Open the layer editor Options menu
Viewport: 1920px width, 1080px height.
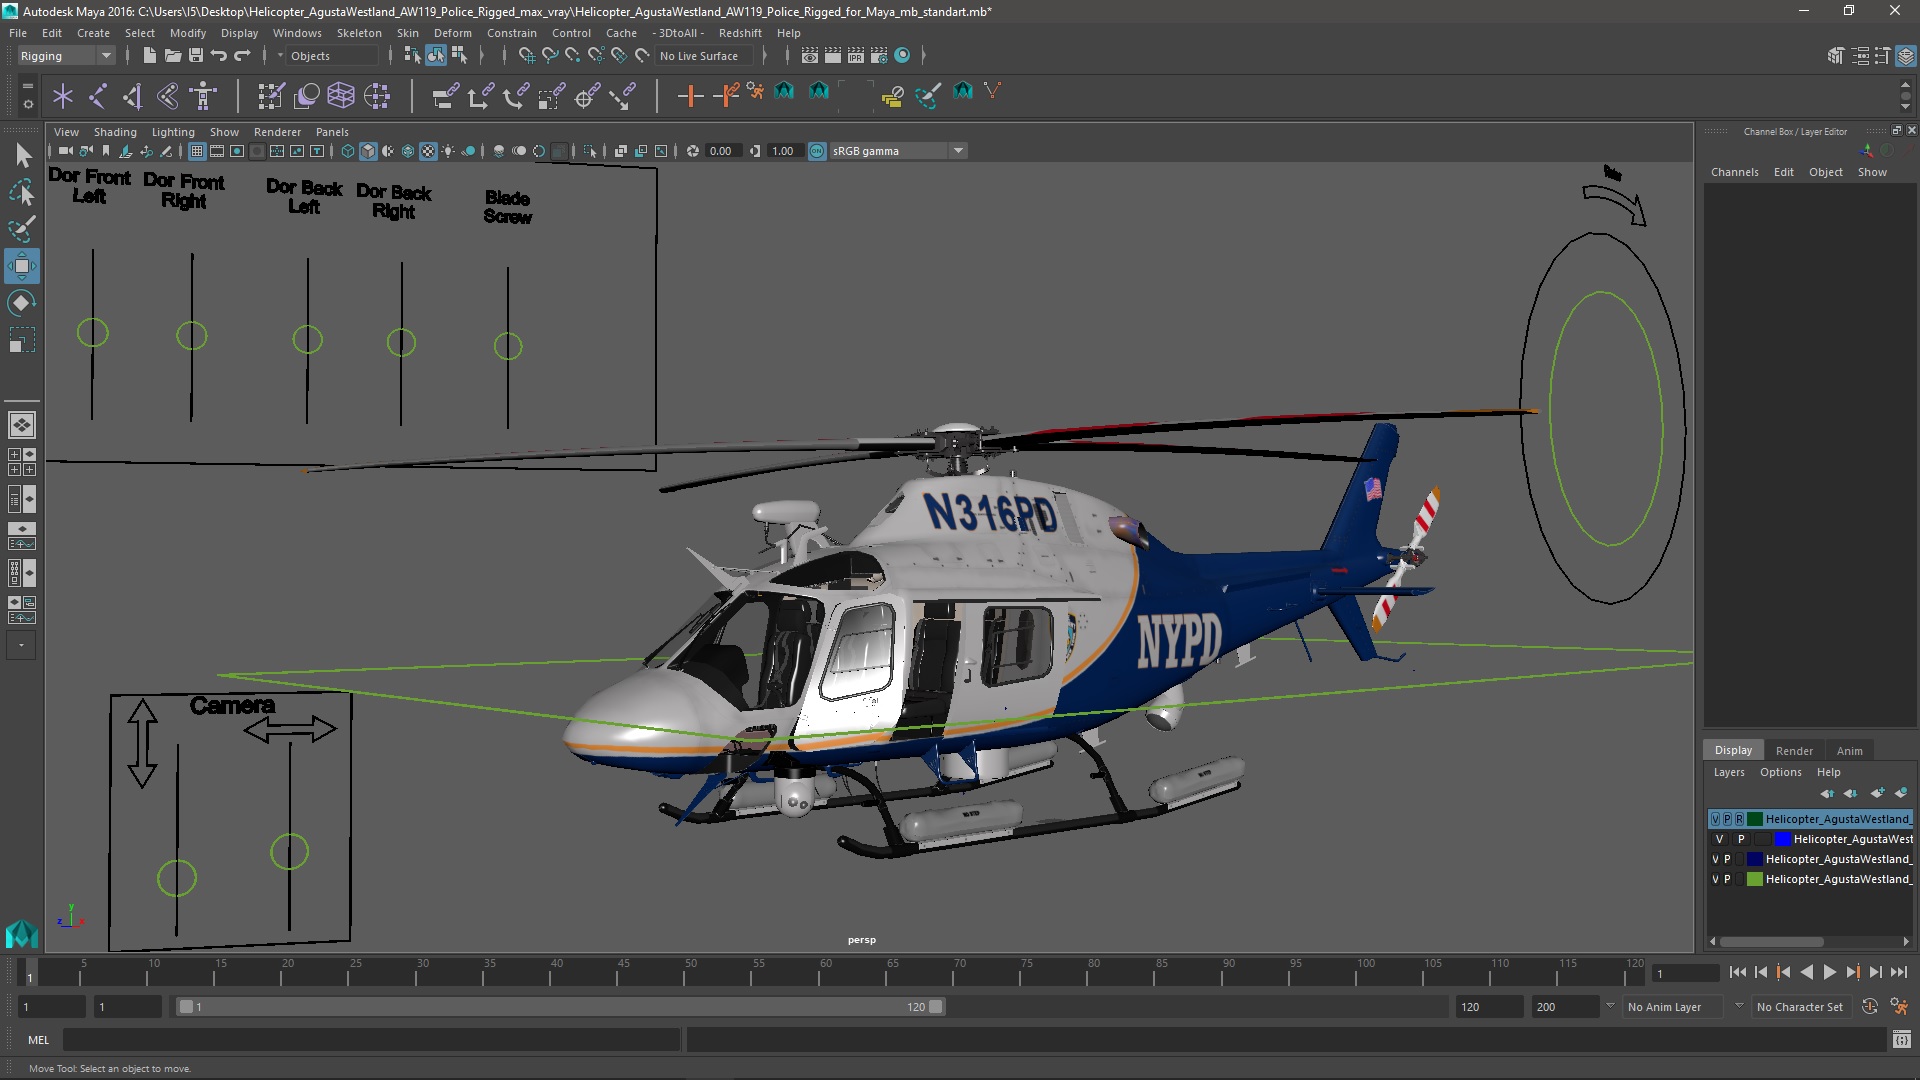pos(1780,772)
